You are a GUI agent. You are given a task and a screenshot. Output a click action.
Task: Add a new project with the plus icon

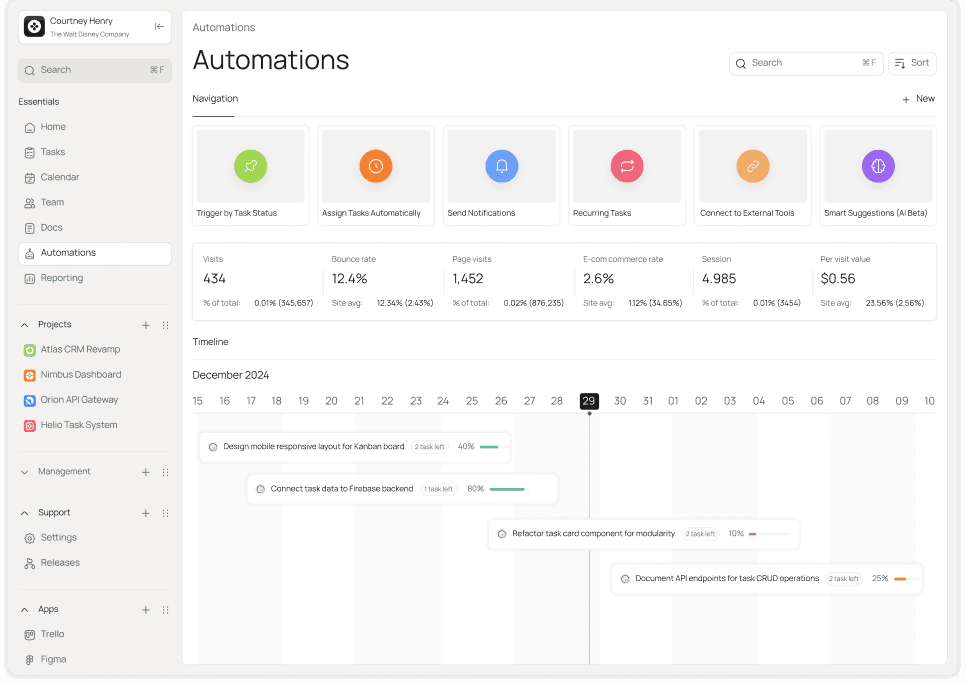[x=146, y=325]
